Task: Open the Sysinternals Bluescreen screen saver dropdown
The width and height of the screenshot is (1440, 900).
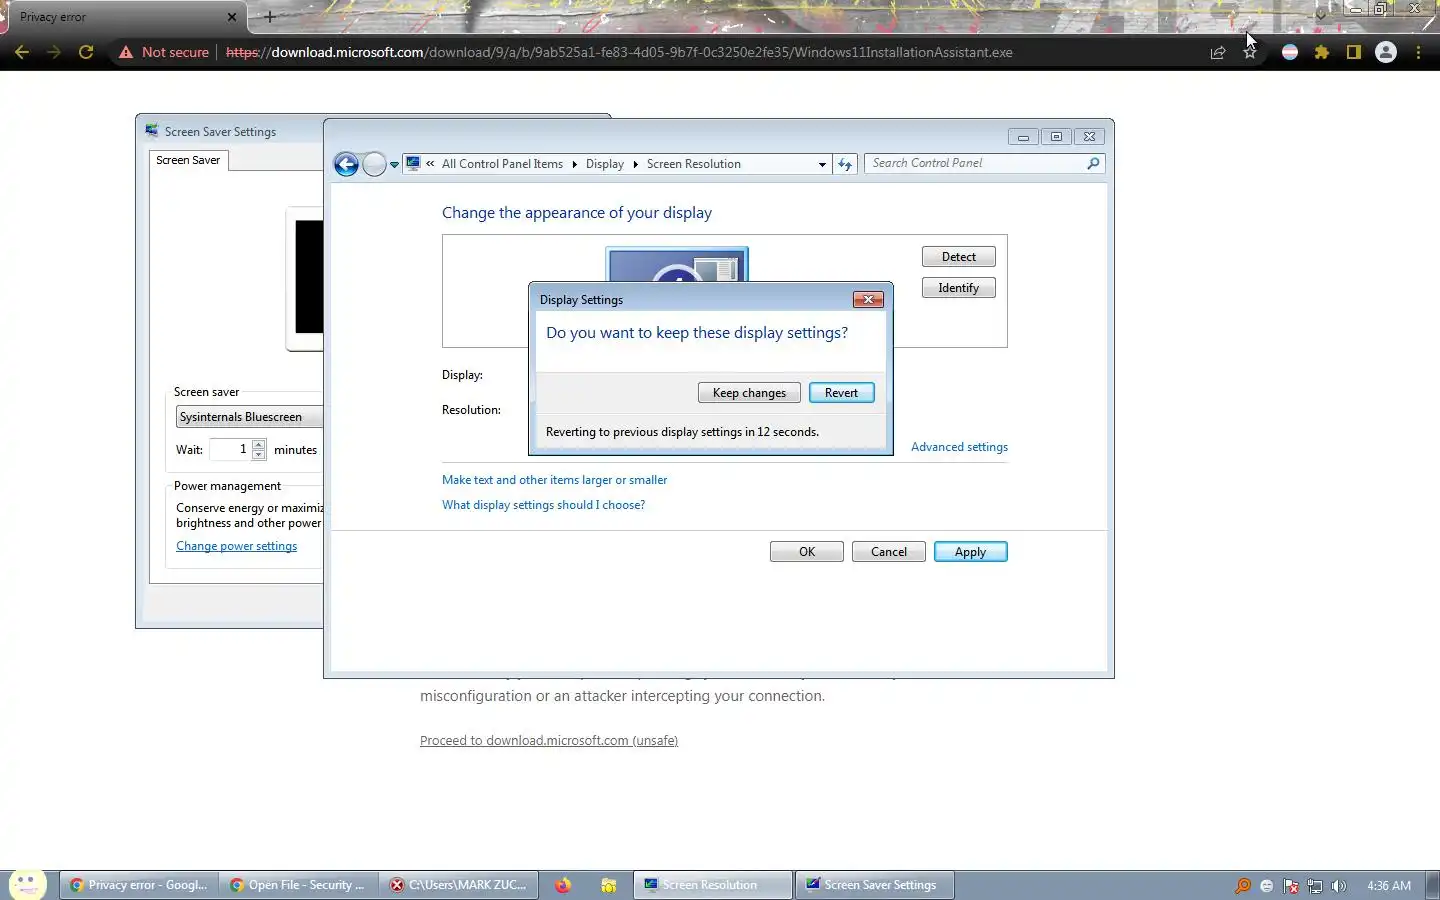Action: click(x=249, y=417)
